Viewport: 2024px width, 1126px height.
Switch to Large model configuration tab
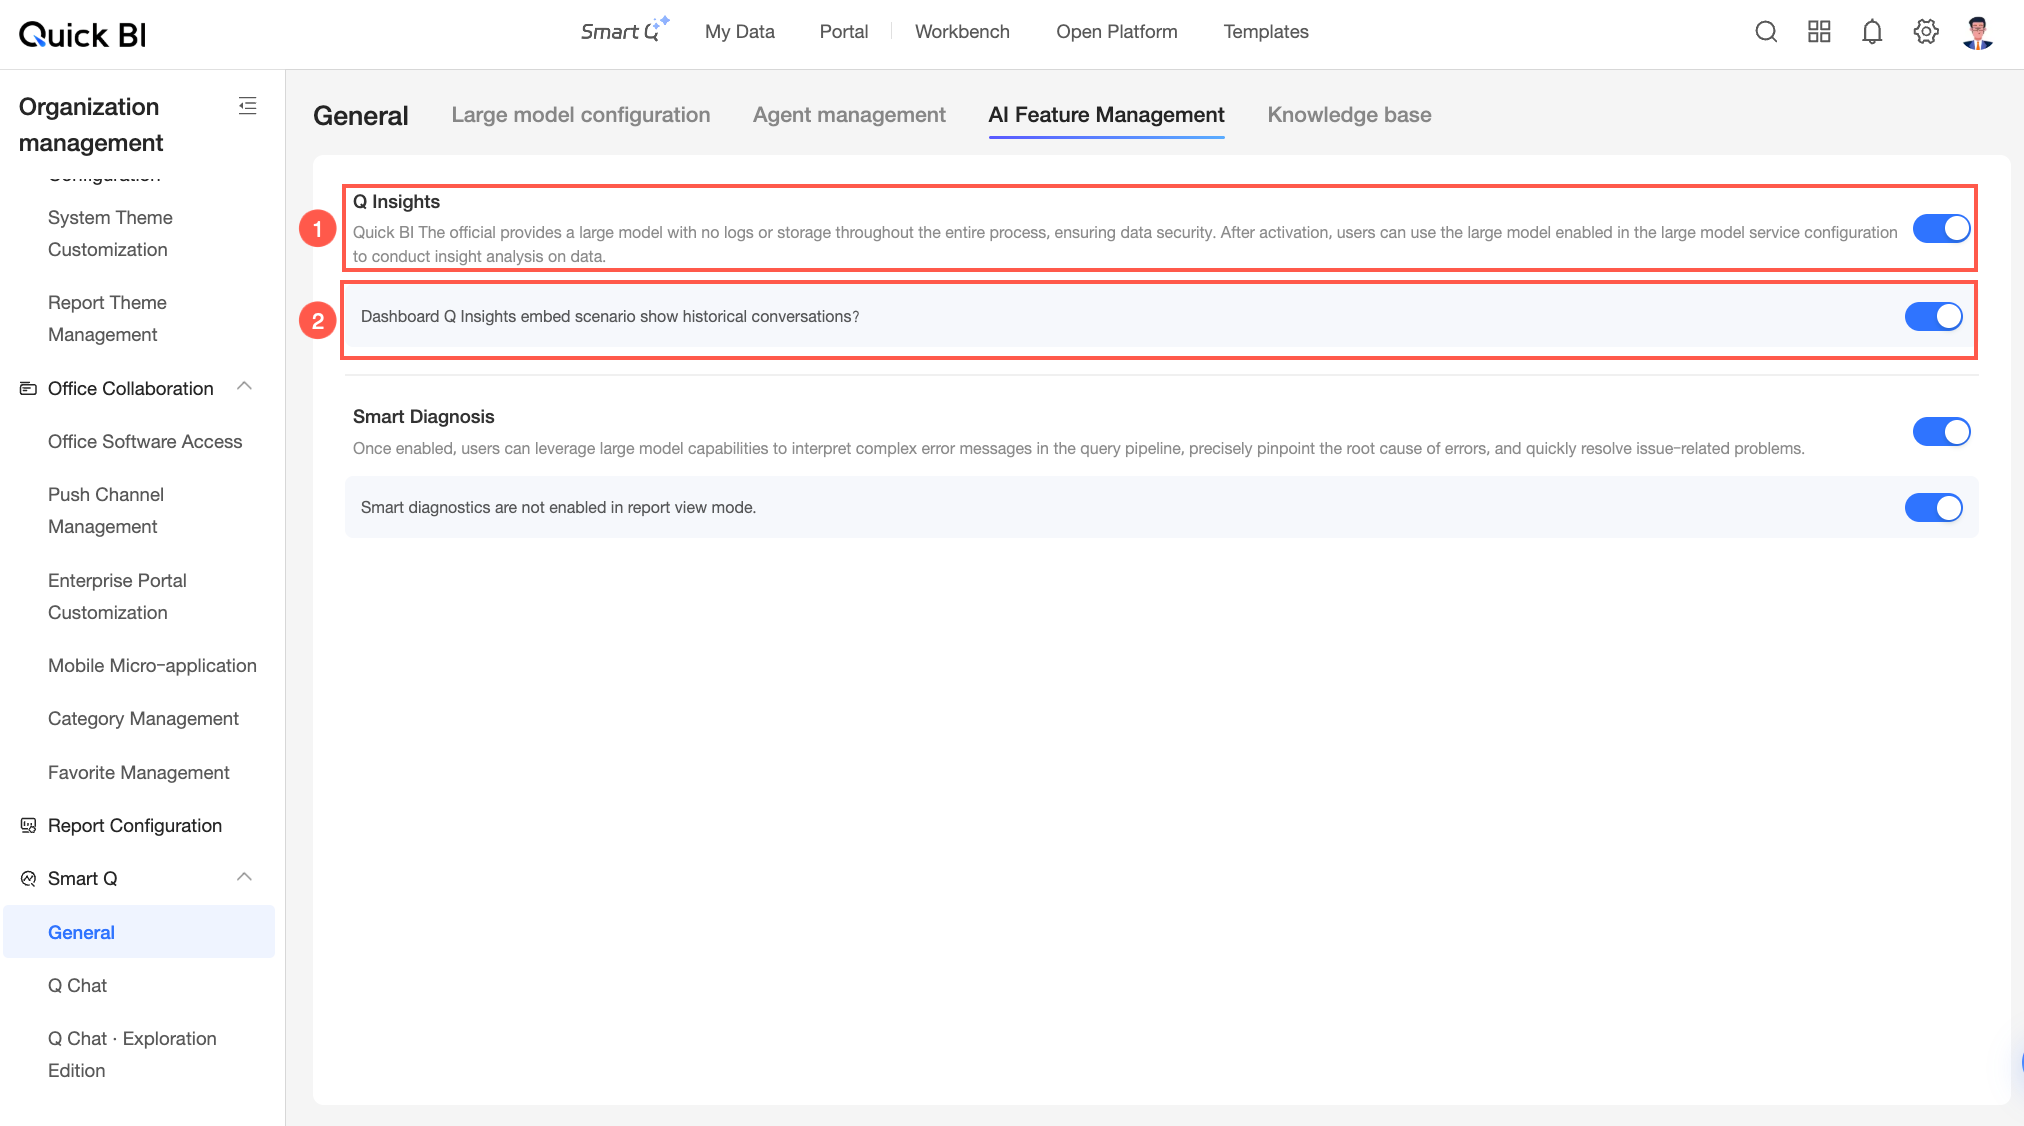(581, 115)
